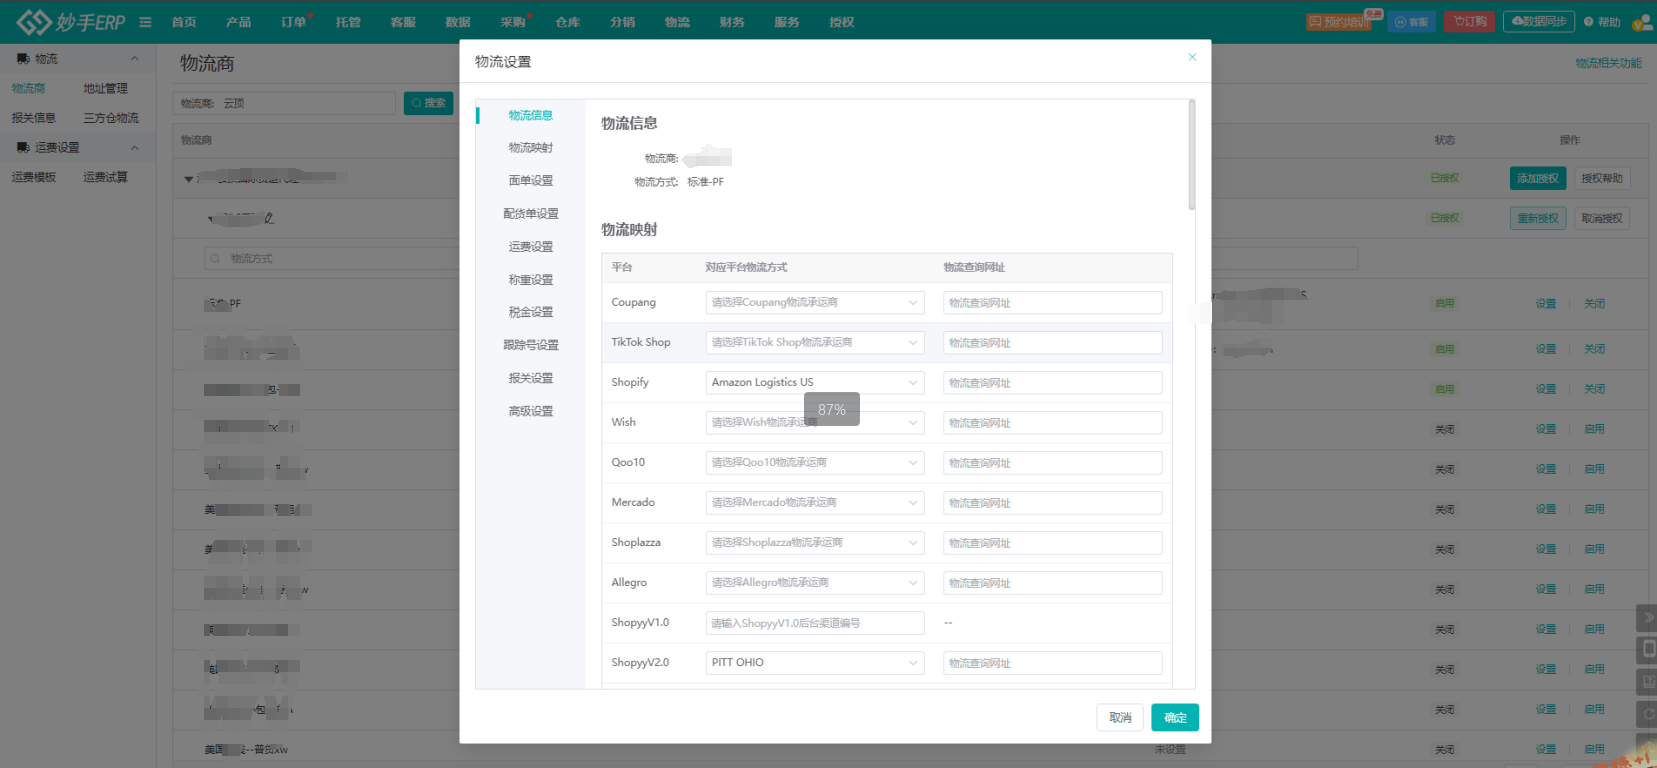Open 运费试算 in left sidebar
Image resolution: width=1657 pixels, height=768 pixels.
click(105, 177)
